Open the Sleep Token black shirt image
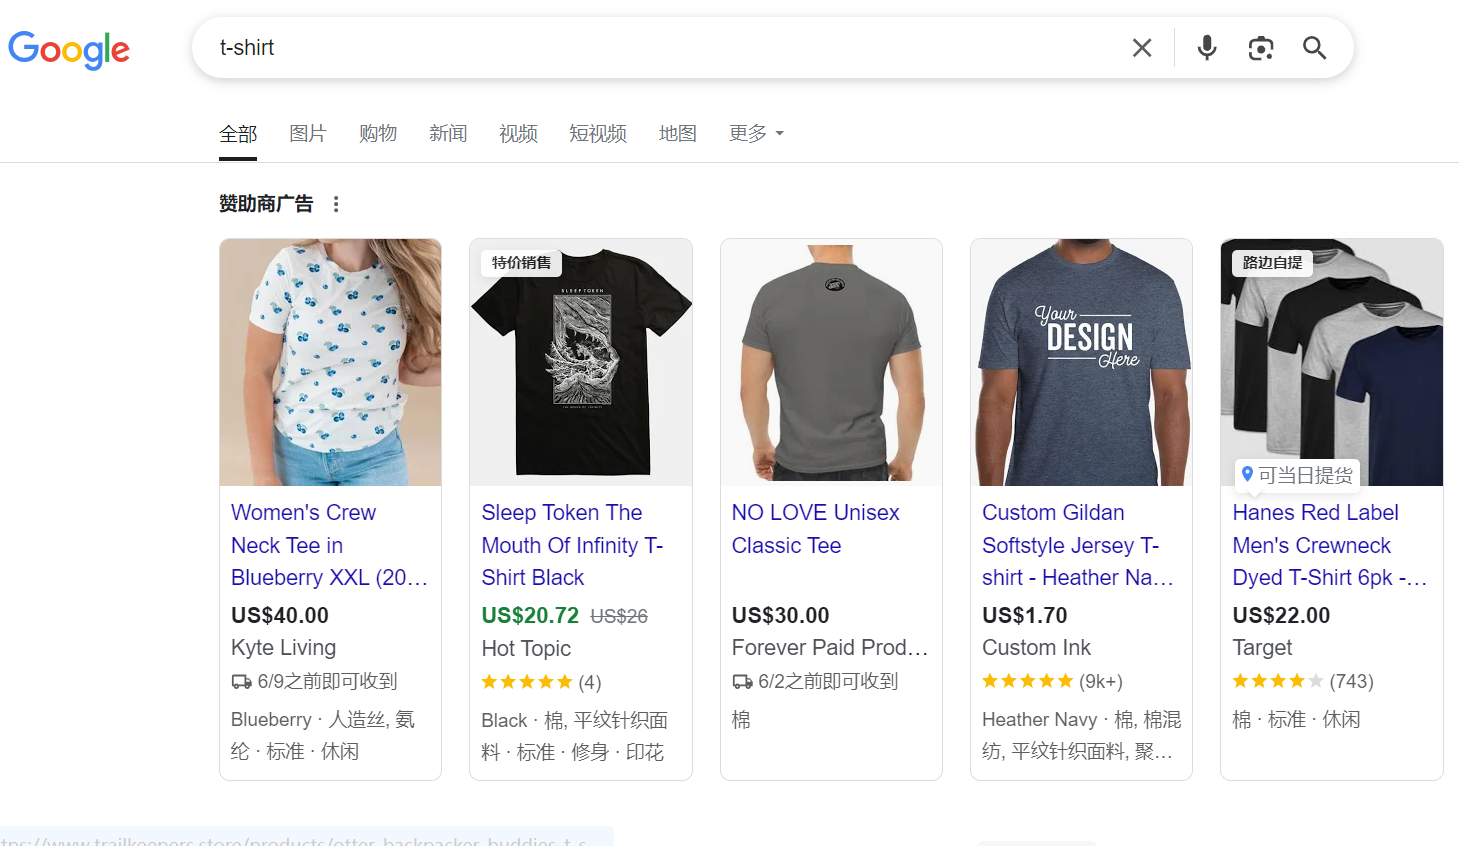 581,362
